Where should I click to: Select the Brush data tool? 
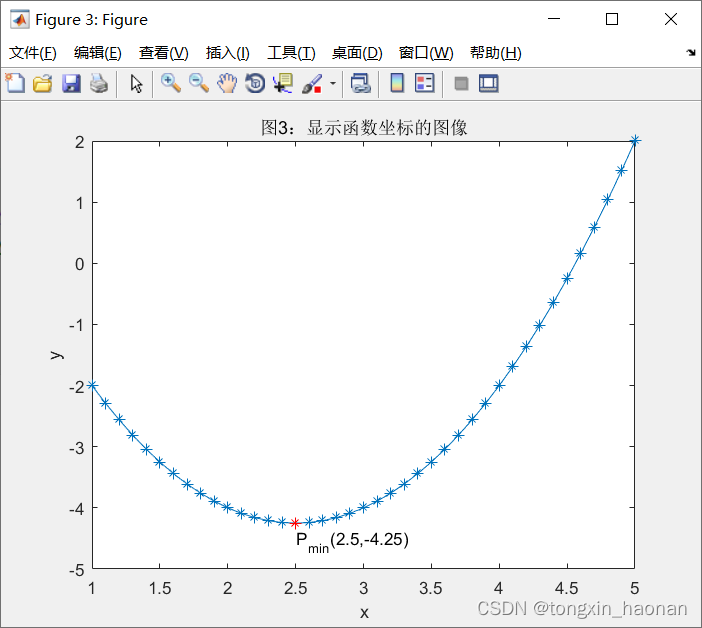click(x=312, y=84)
